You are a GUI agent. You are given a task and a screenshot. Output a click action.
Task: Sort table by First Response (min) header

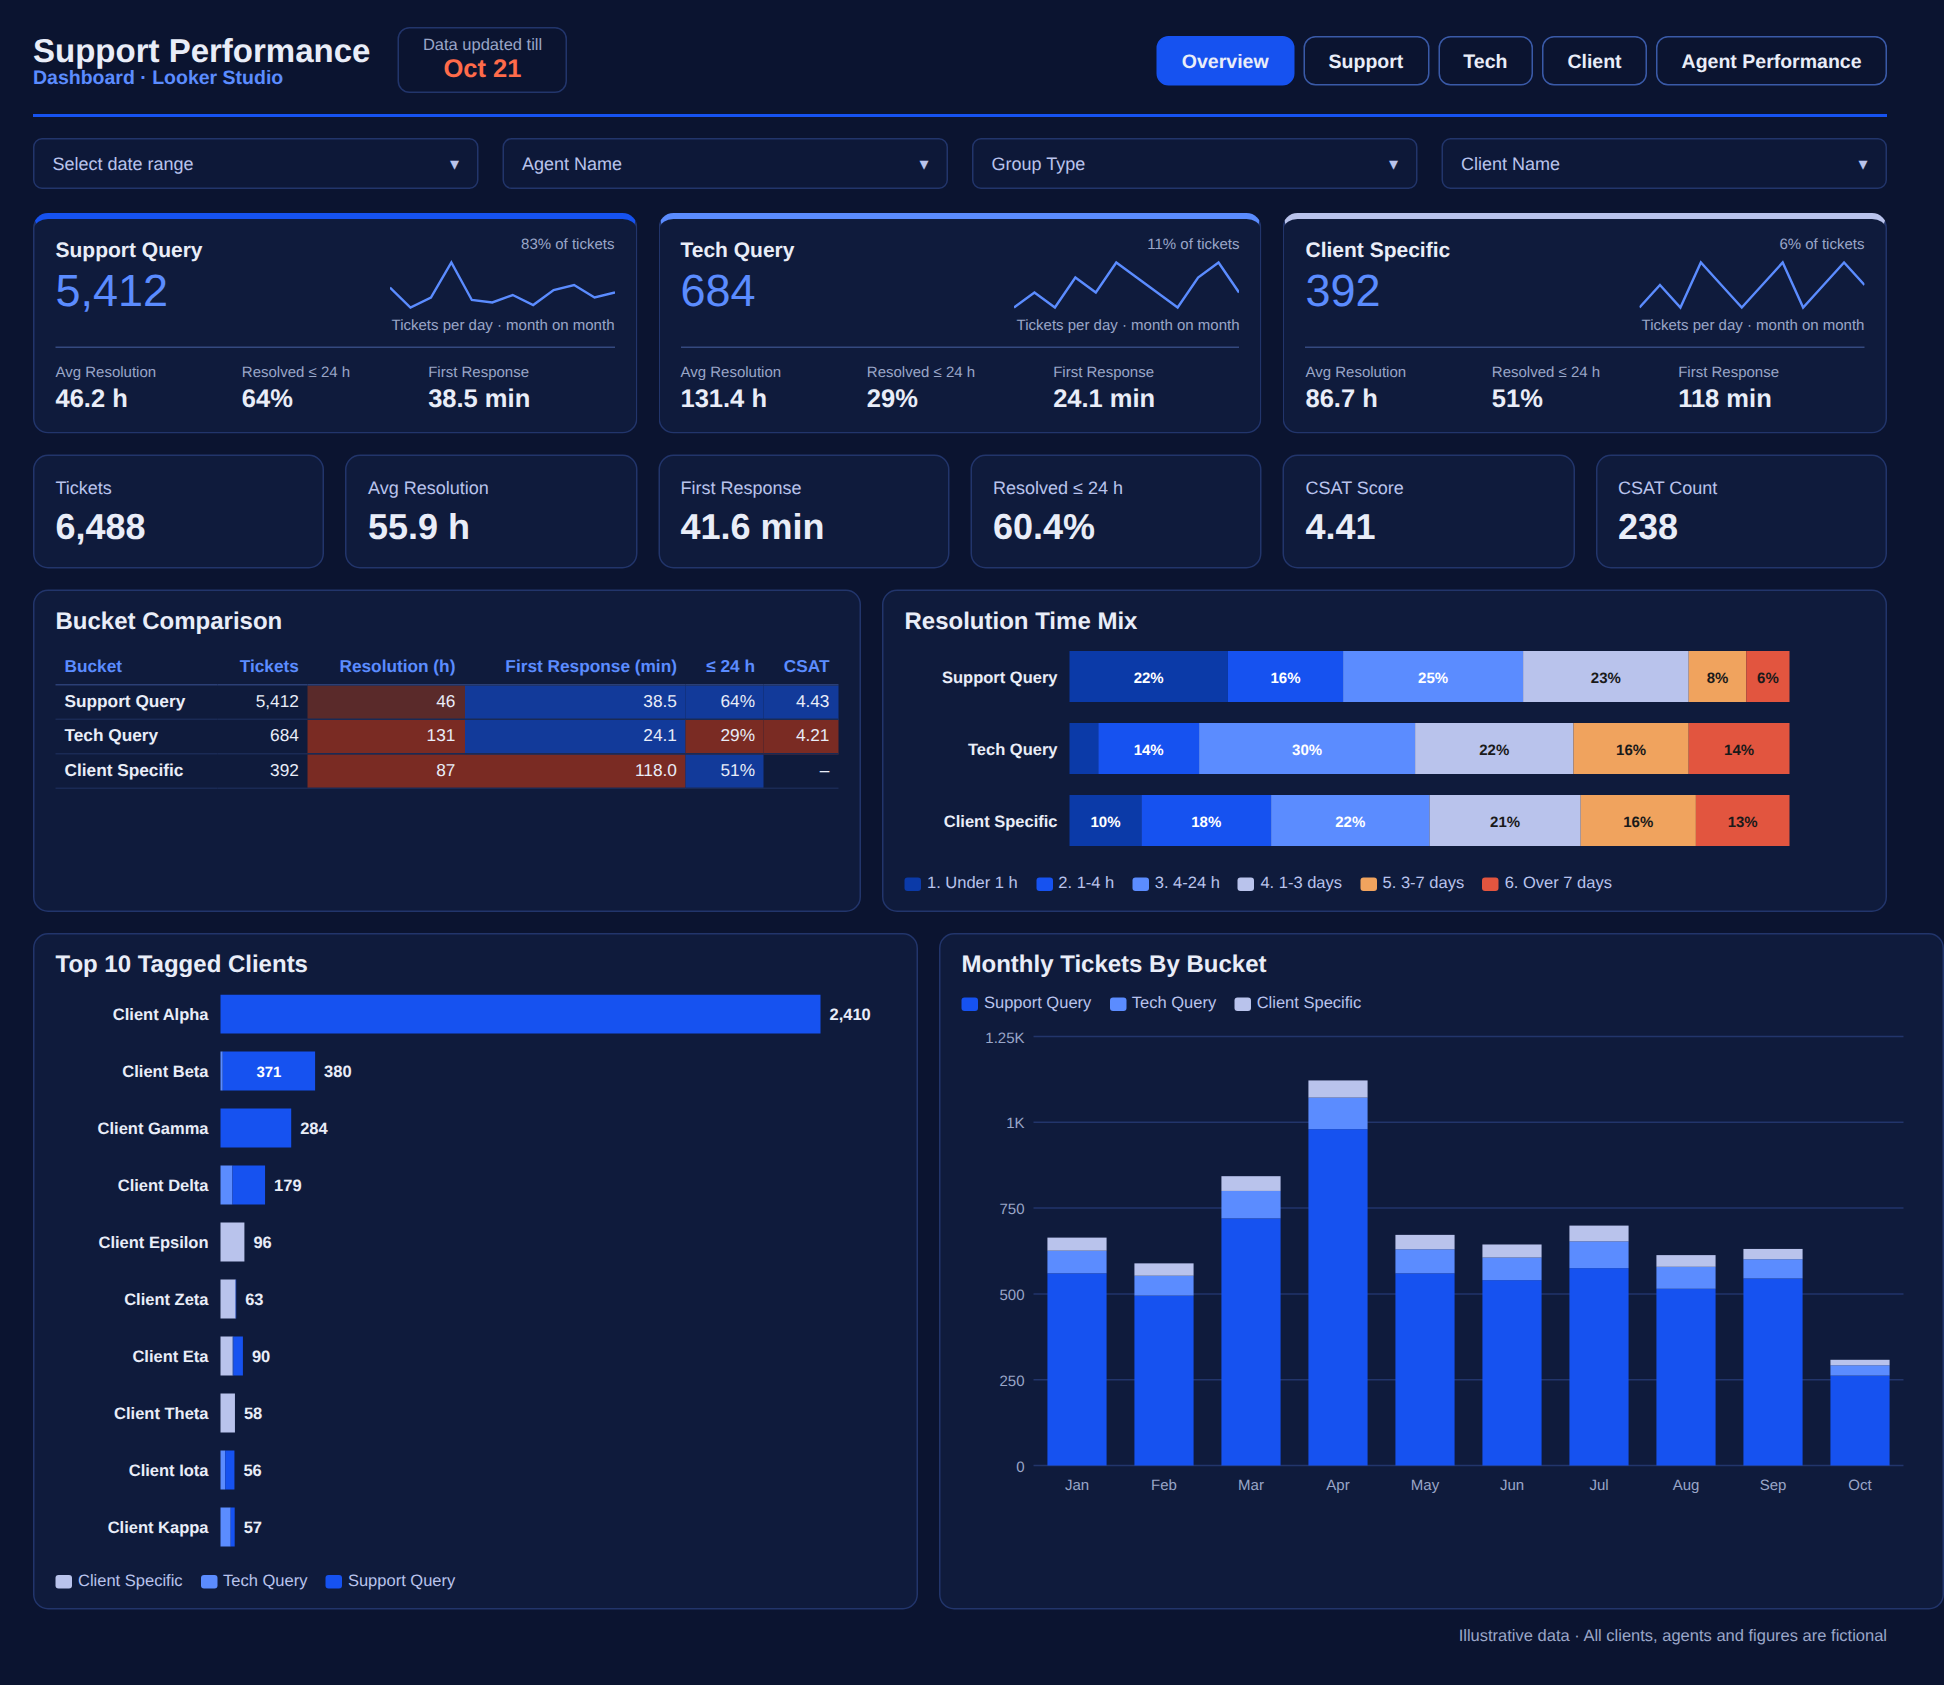[590, 666]
